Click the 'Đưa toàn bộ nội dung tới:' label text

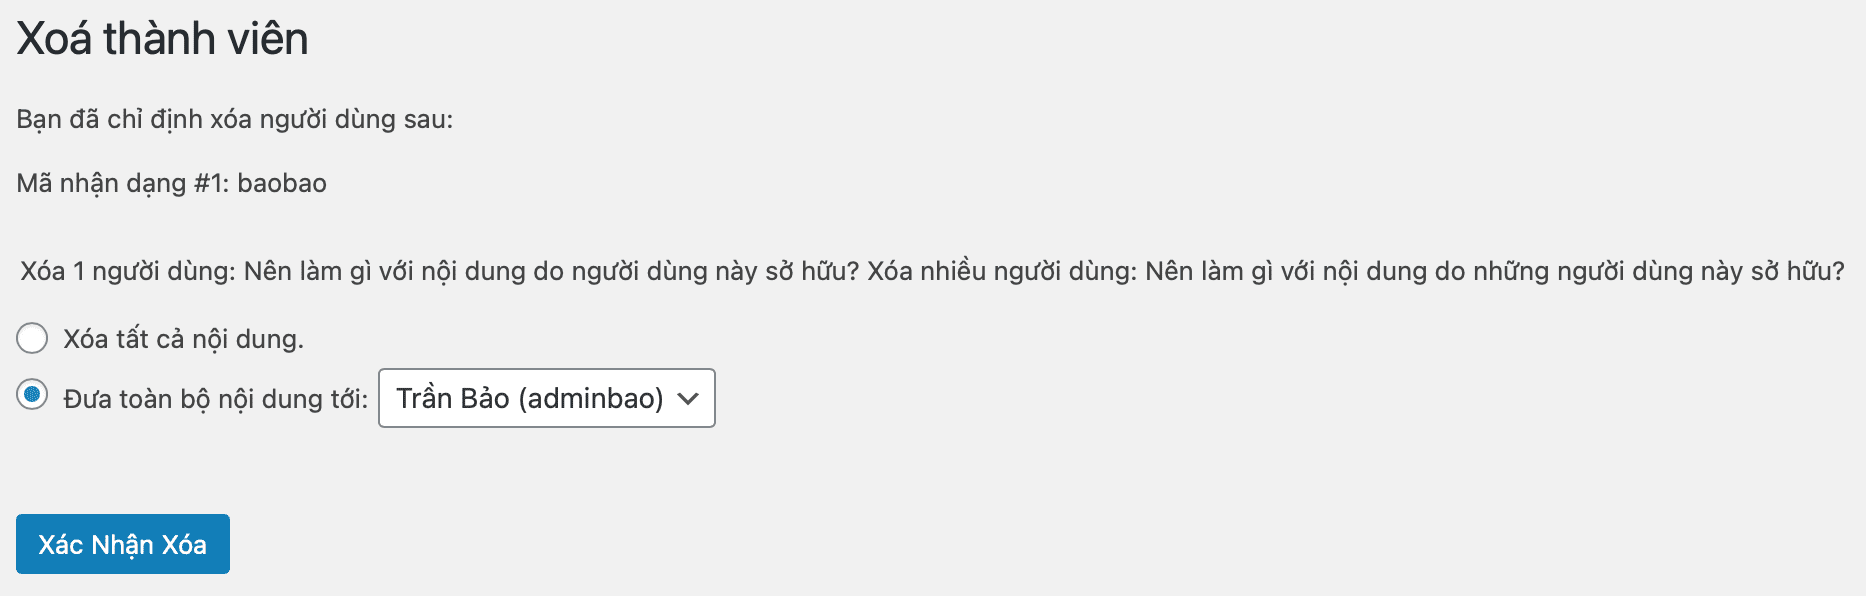pos(215,399)
